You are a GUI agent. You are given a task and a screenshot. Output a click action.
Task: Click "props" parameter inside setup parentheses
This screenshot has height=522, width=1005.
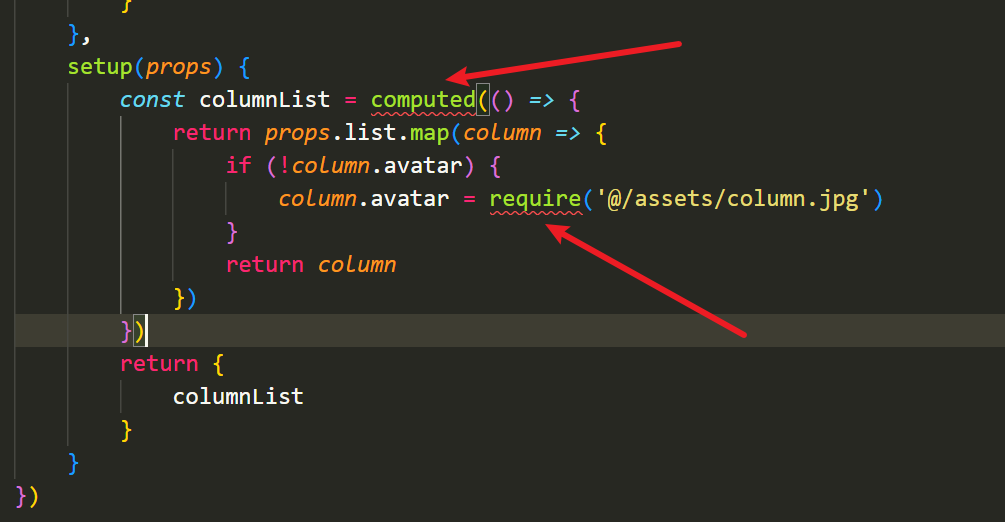point(179,67)
